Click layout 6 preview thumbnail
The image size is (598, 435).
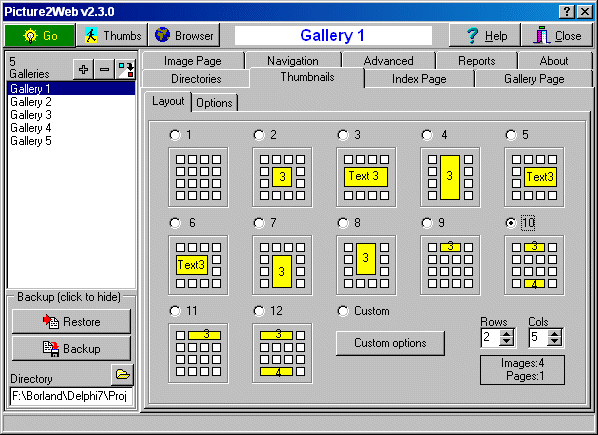click(198, 265)
